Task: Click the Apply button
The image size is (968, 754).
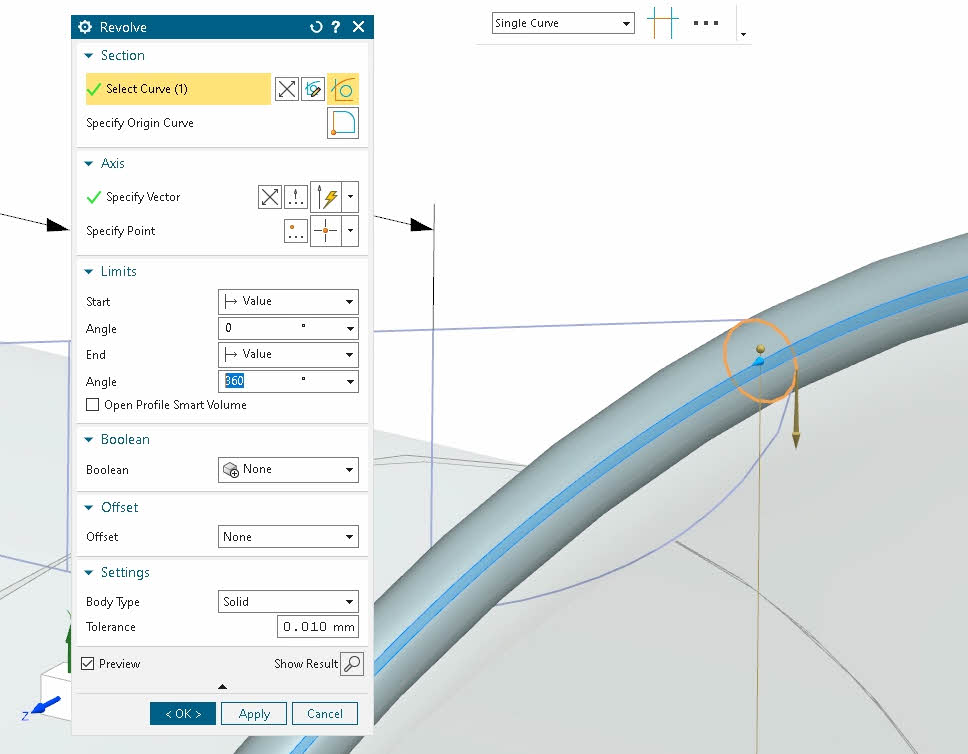Action: coord(254,714)
